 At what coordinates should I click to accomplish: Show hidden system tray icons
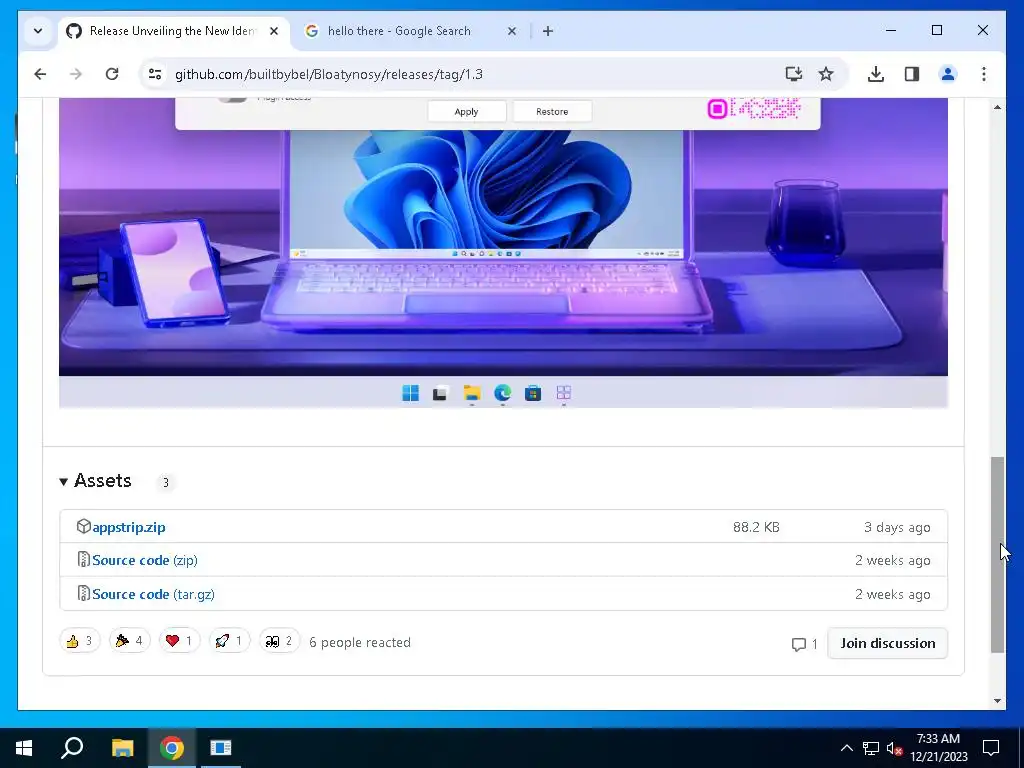pyautogui.click(x=846, y=748)
